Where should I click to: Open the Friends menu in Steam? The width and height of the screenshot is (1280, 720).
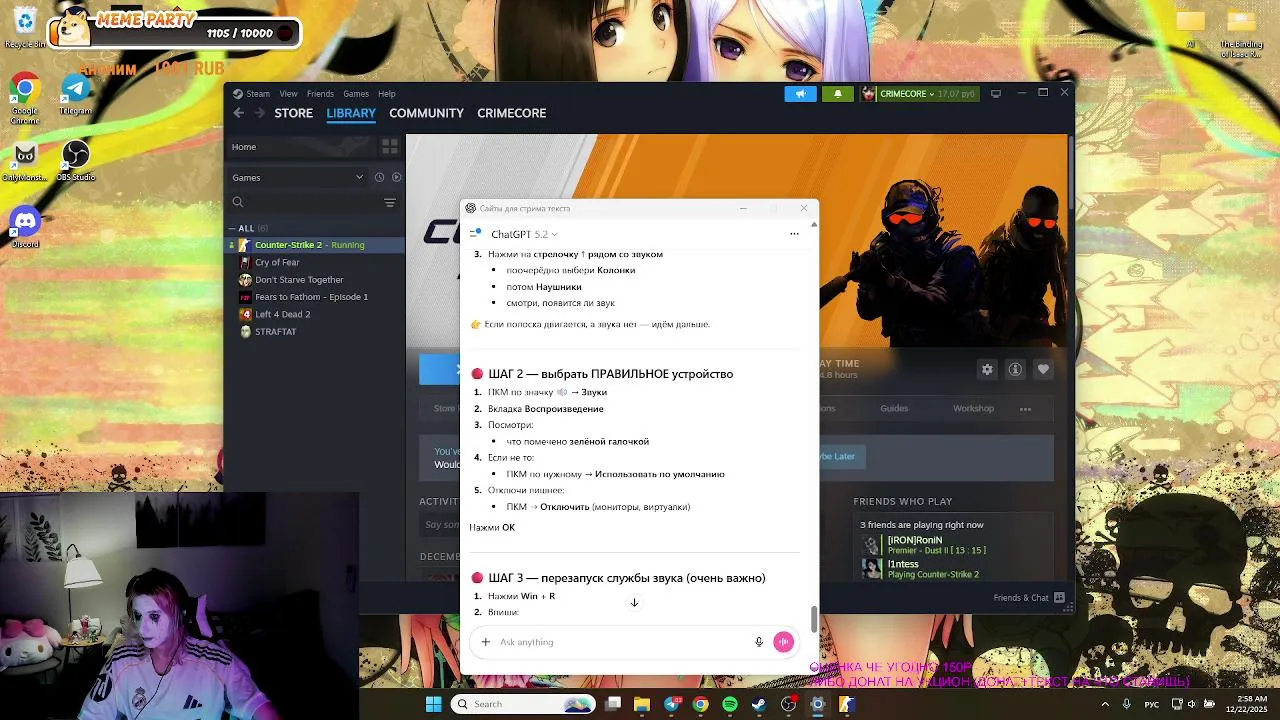[320, 94]
